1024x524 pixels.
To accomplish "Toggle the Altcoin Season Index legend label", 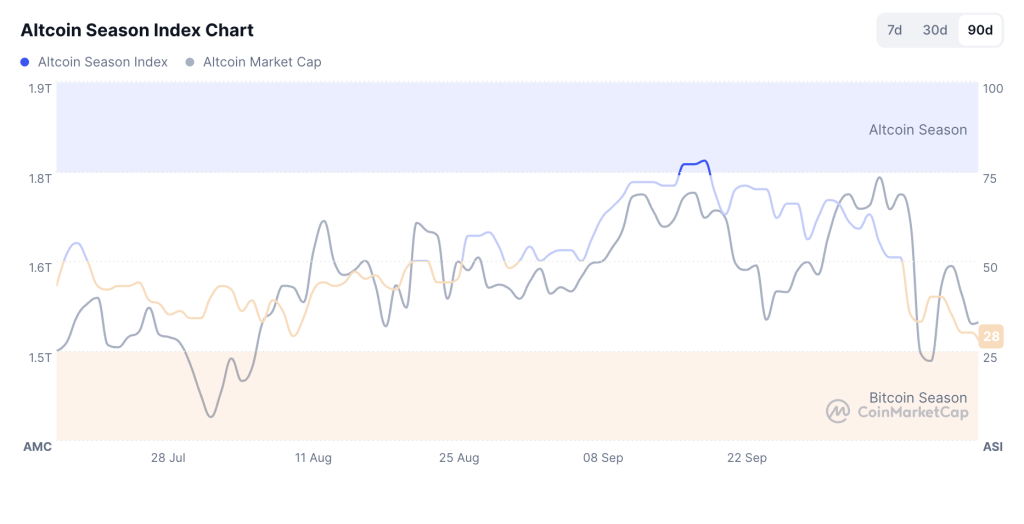I will [x=103, y=62].
